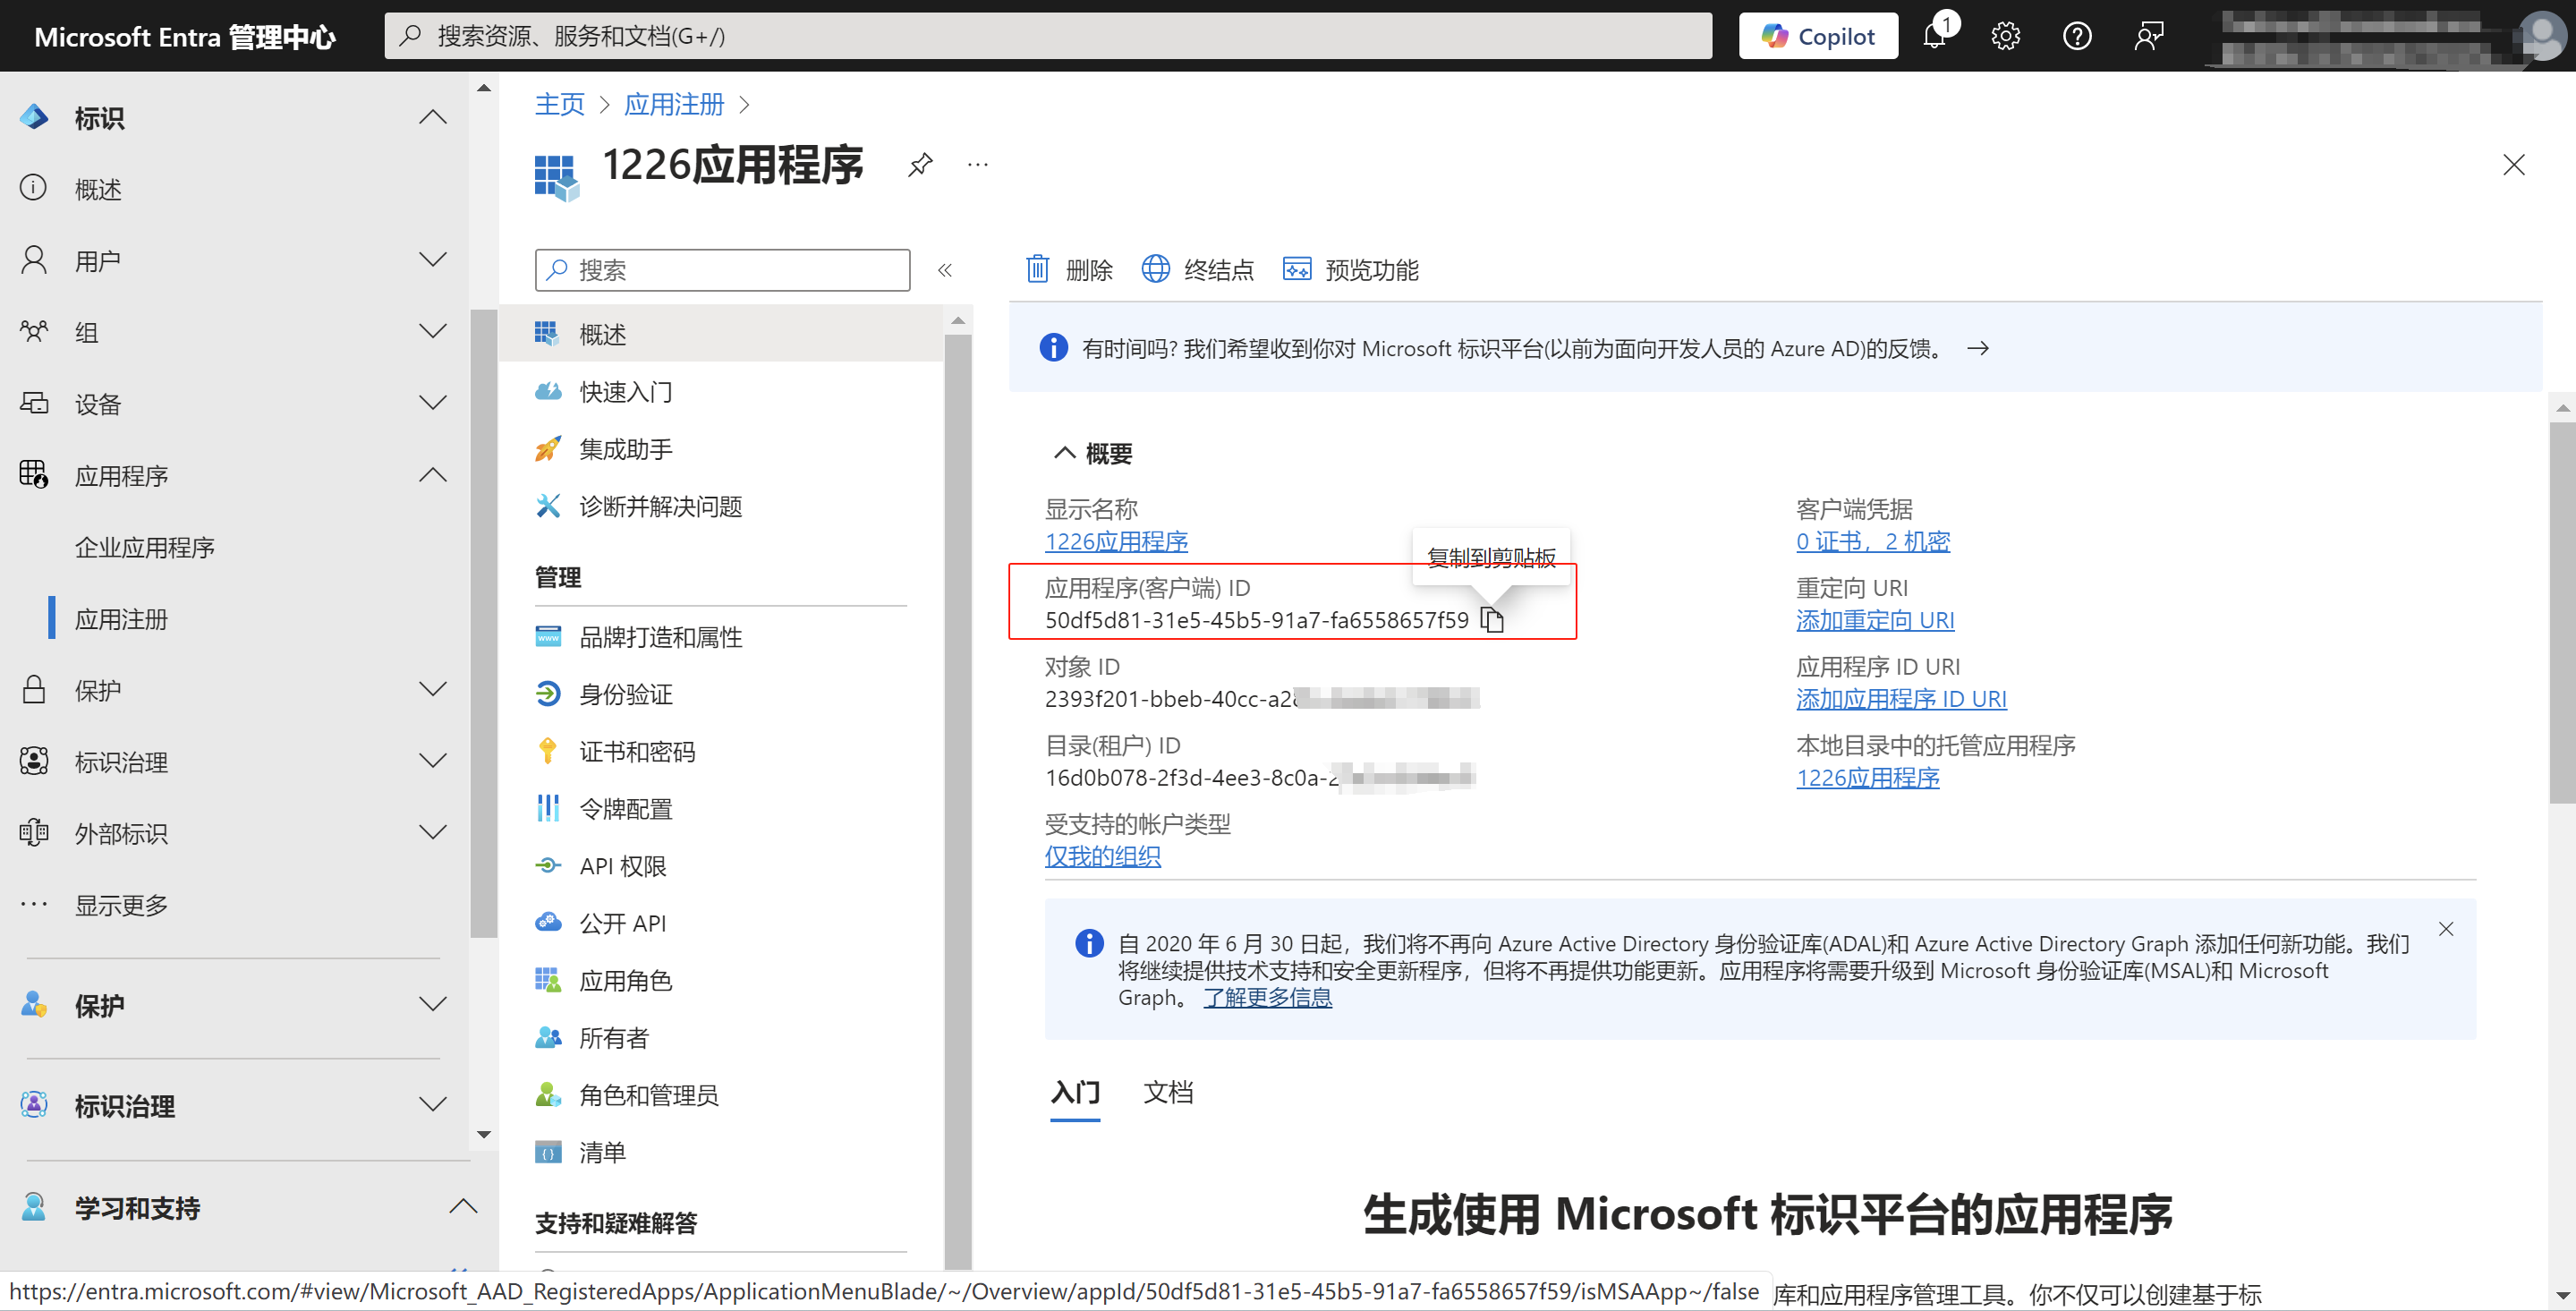
Task: Open the user account avatar
Action: [x=2545, y=36]
